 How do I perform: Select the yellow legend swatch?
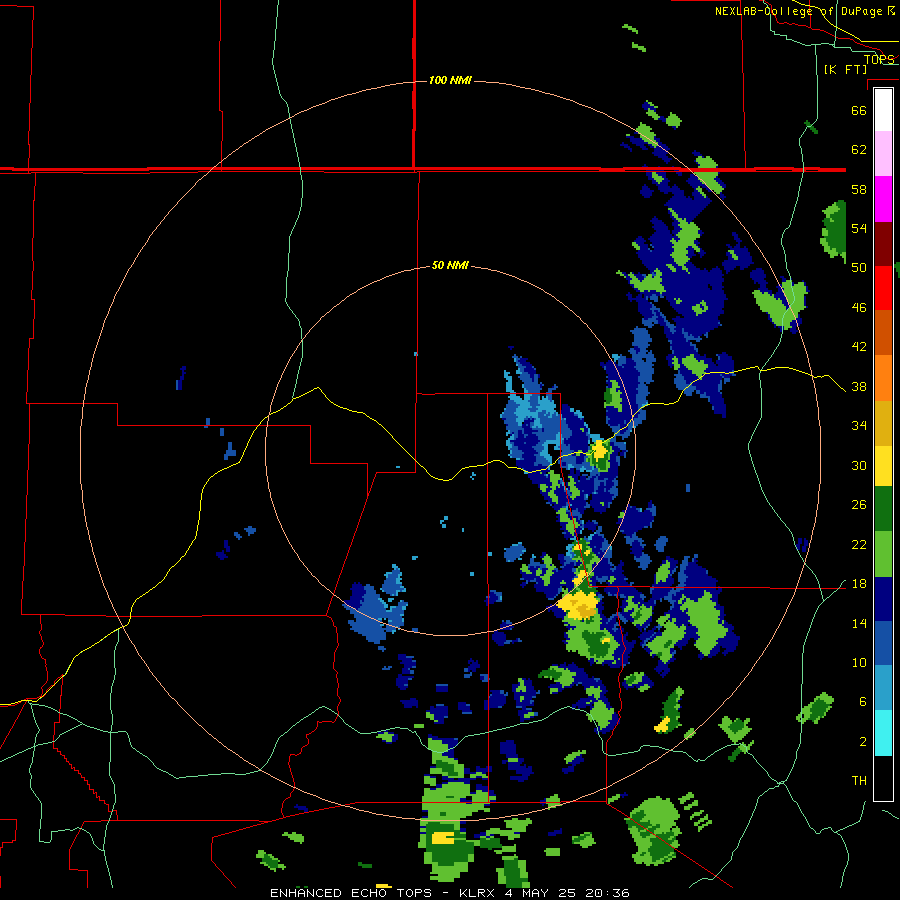[883, 466]
